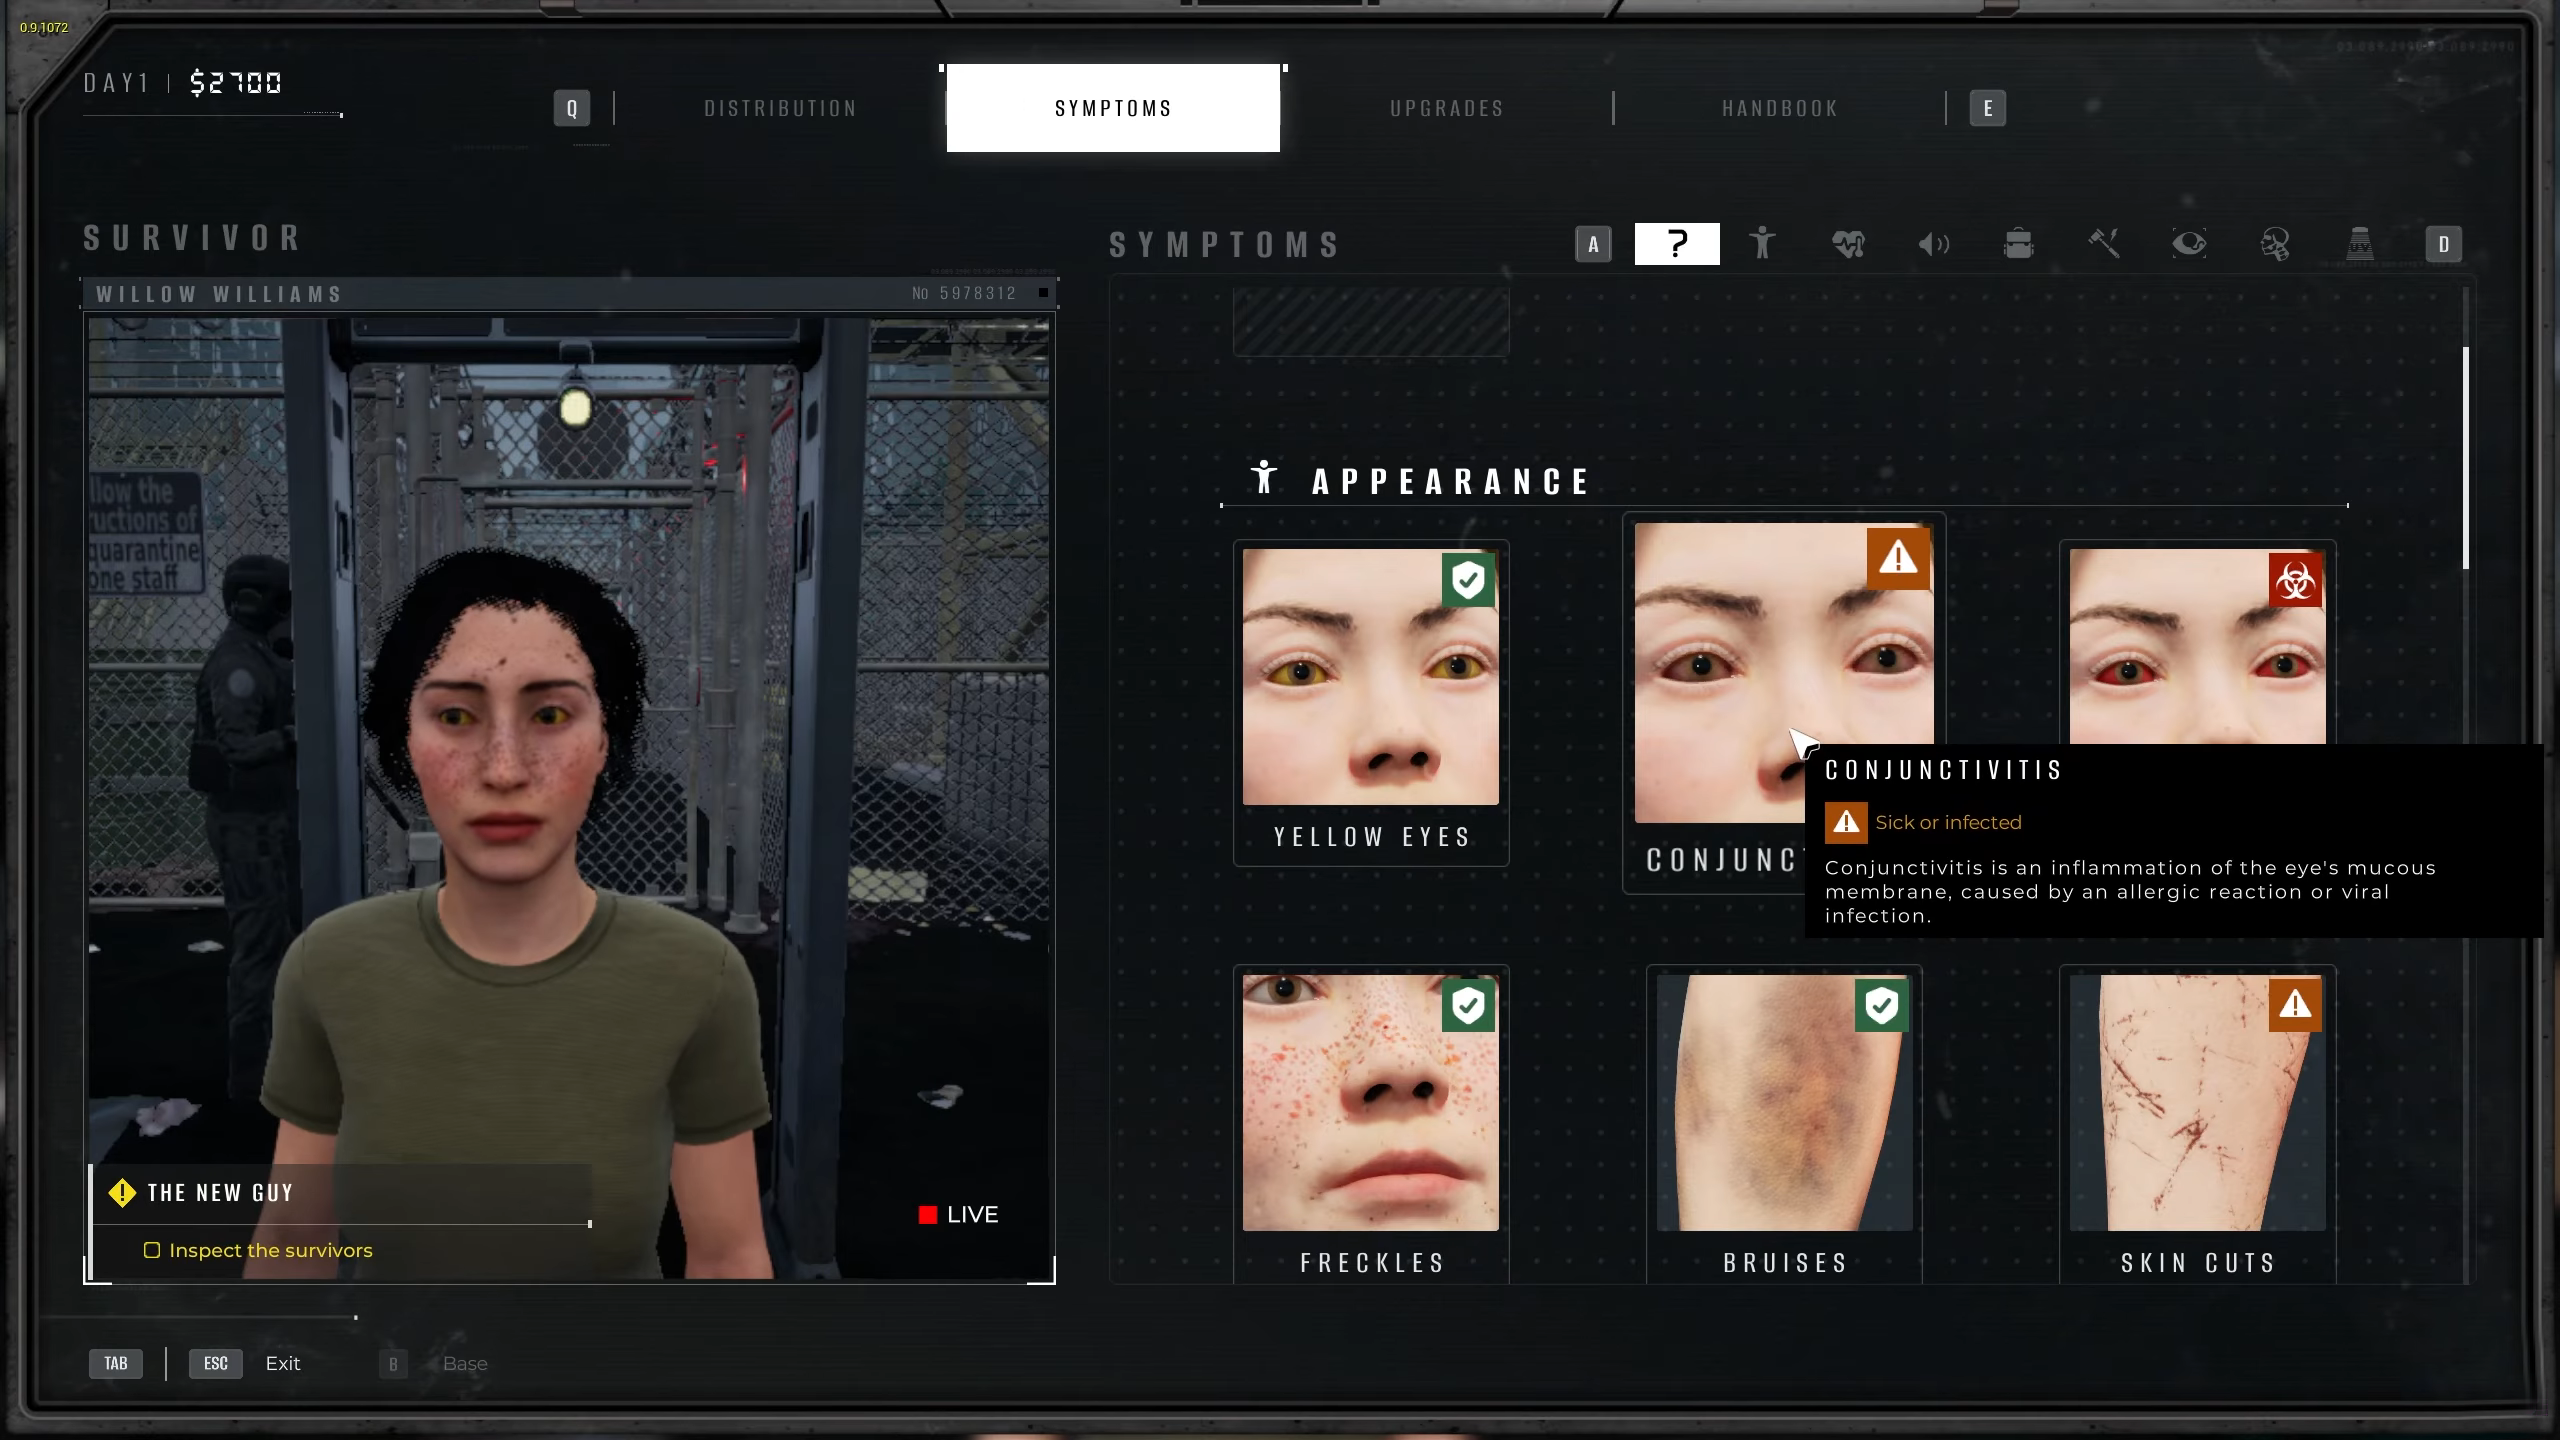Click the D key next-category button

click(x=2444, y=244)
